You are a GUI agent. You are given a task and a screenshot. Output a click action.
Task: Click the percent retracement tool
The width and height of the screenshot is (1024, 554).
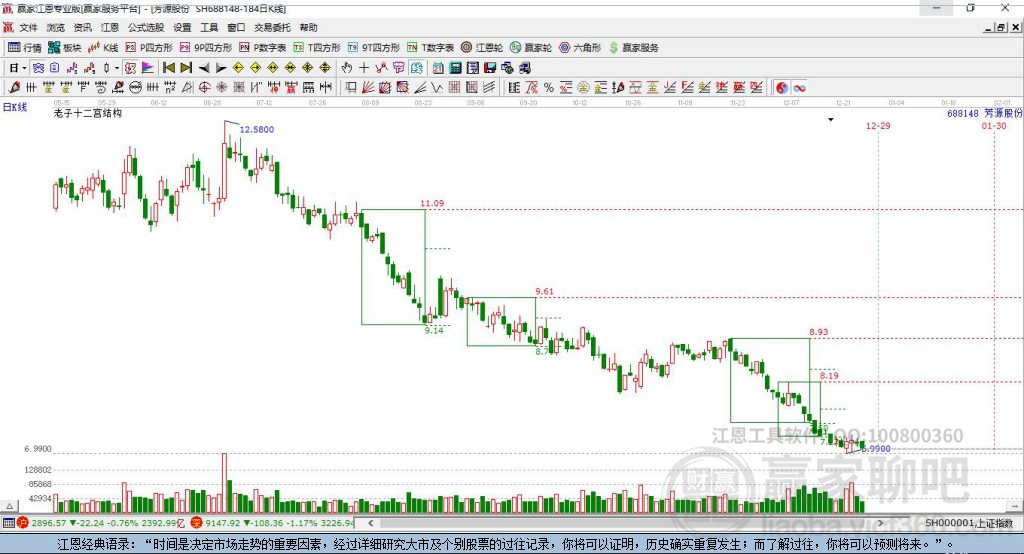click(549, 88)
